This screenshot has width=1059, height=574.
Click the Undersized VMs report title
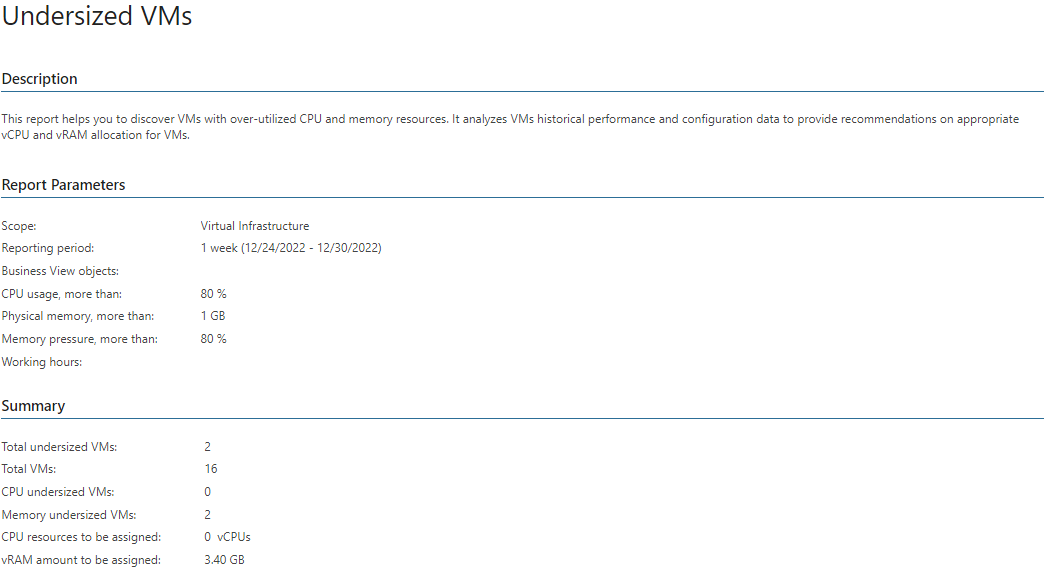coord(97,16)
